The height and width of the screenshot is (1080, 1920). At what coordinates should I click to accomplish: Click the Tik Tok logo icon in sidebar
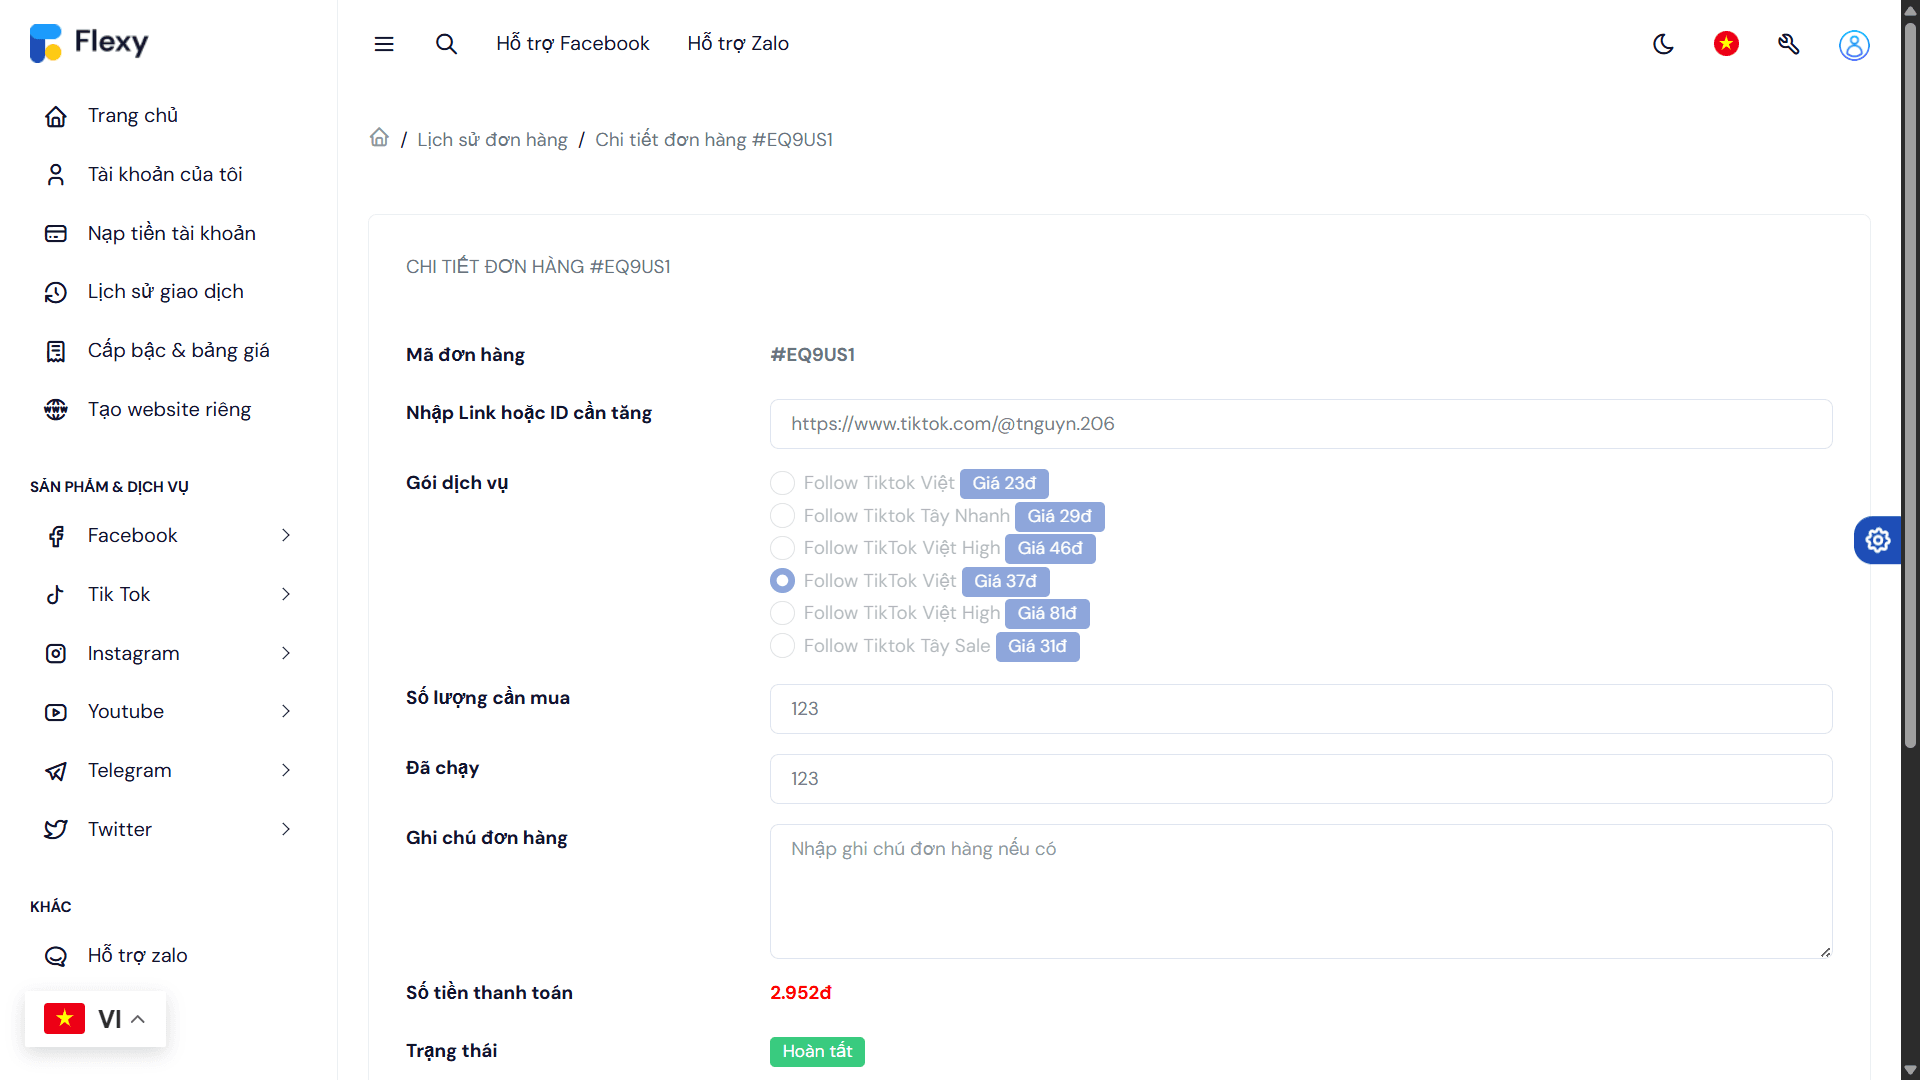pyautogui.click(x=56, y=595)
